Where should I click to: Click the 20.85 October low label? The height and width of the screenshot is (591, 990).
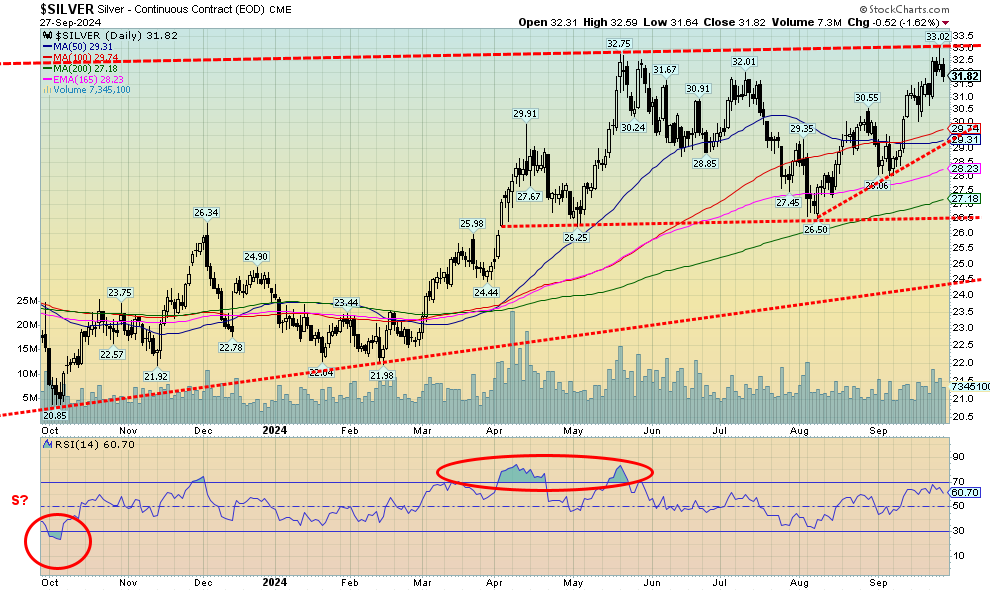(54, 414)
